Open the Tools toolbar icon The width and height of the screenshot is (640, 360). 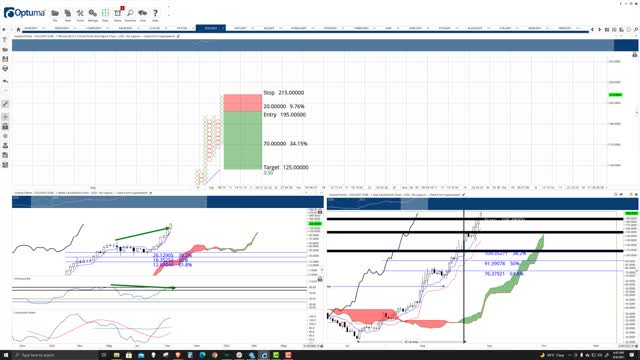click(x=80, y=14)
